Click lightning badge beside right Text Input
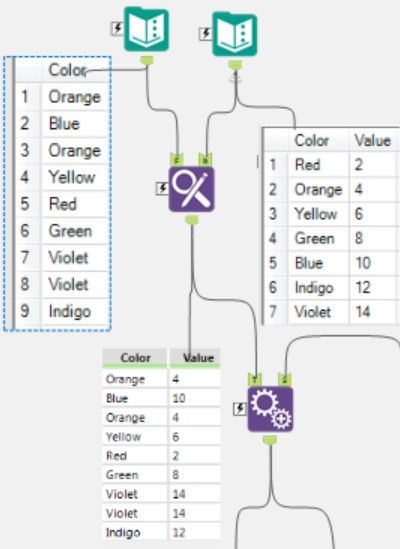The width and height of the screenshot is (400, 549). click(206, 33)
